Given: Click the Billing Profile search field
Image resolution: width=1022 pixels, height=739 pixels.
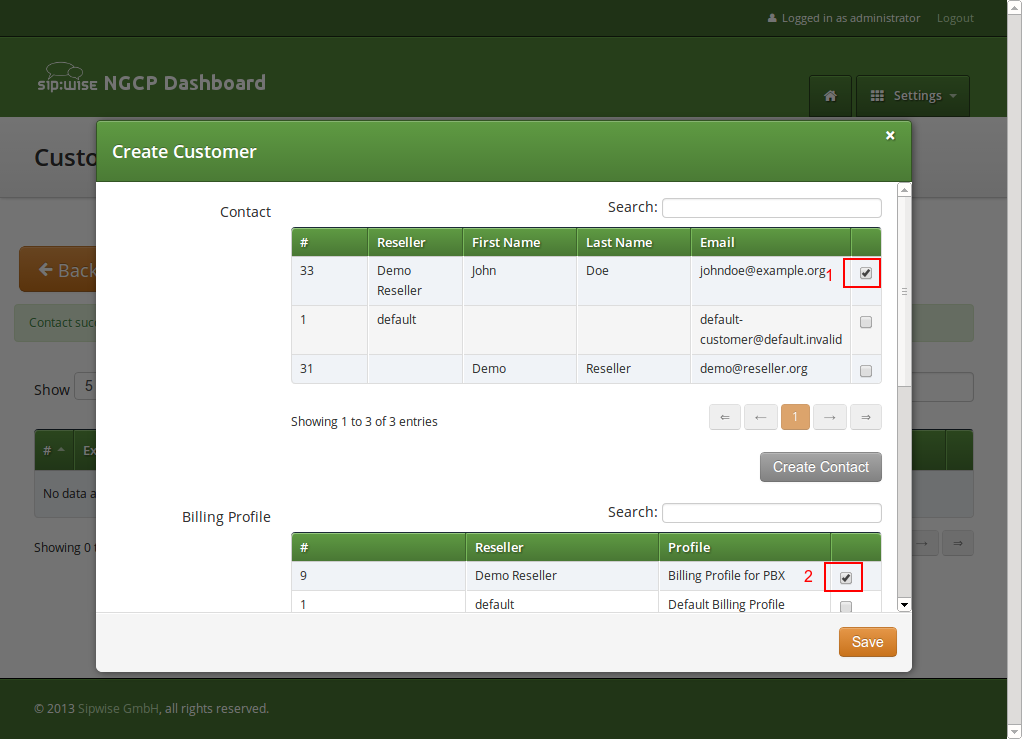Looking at the screenshot, I should click(771, 512).
